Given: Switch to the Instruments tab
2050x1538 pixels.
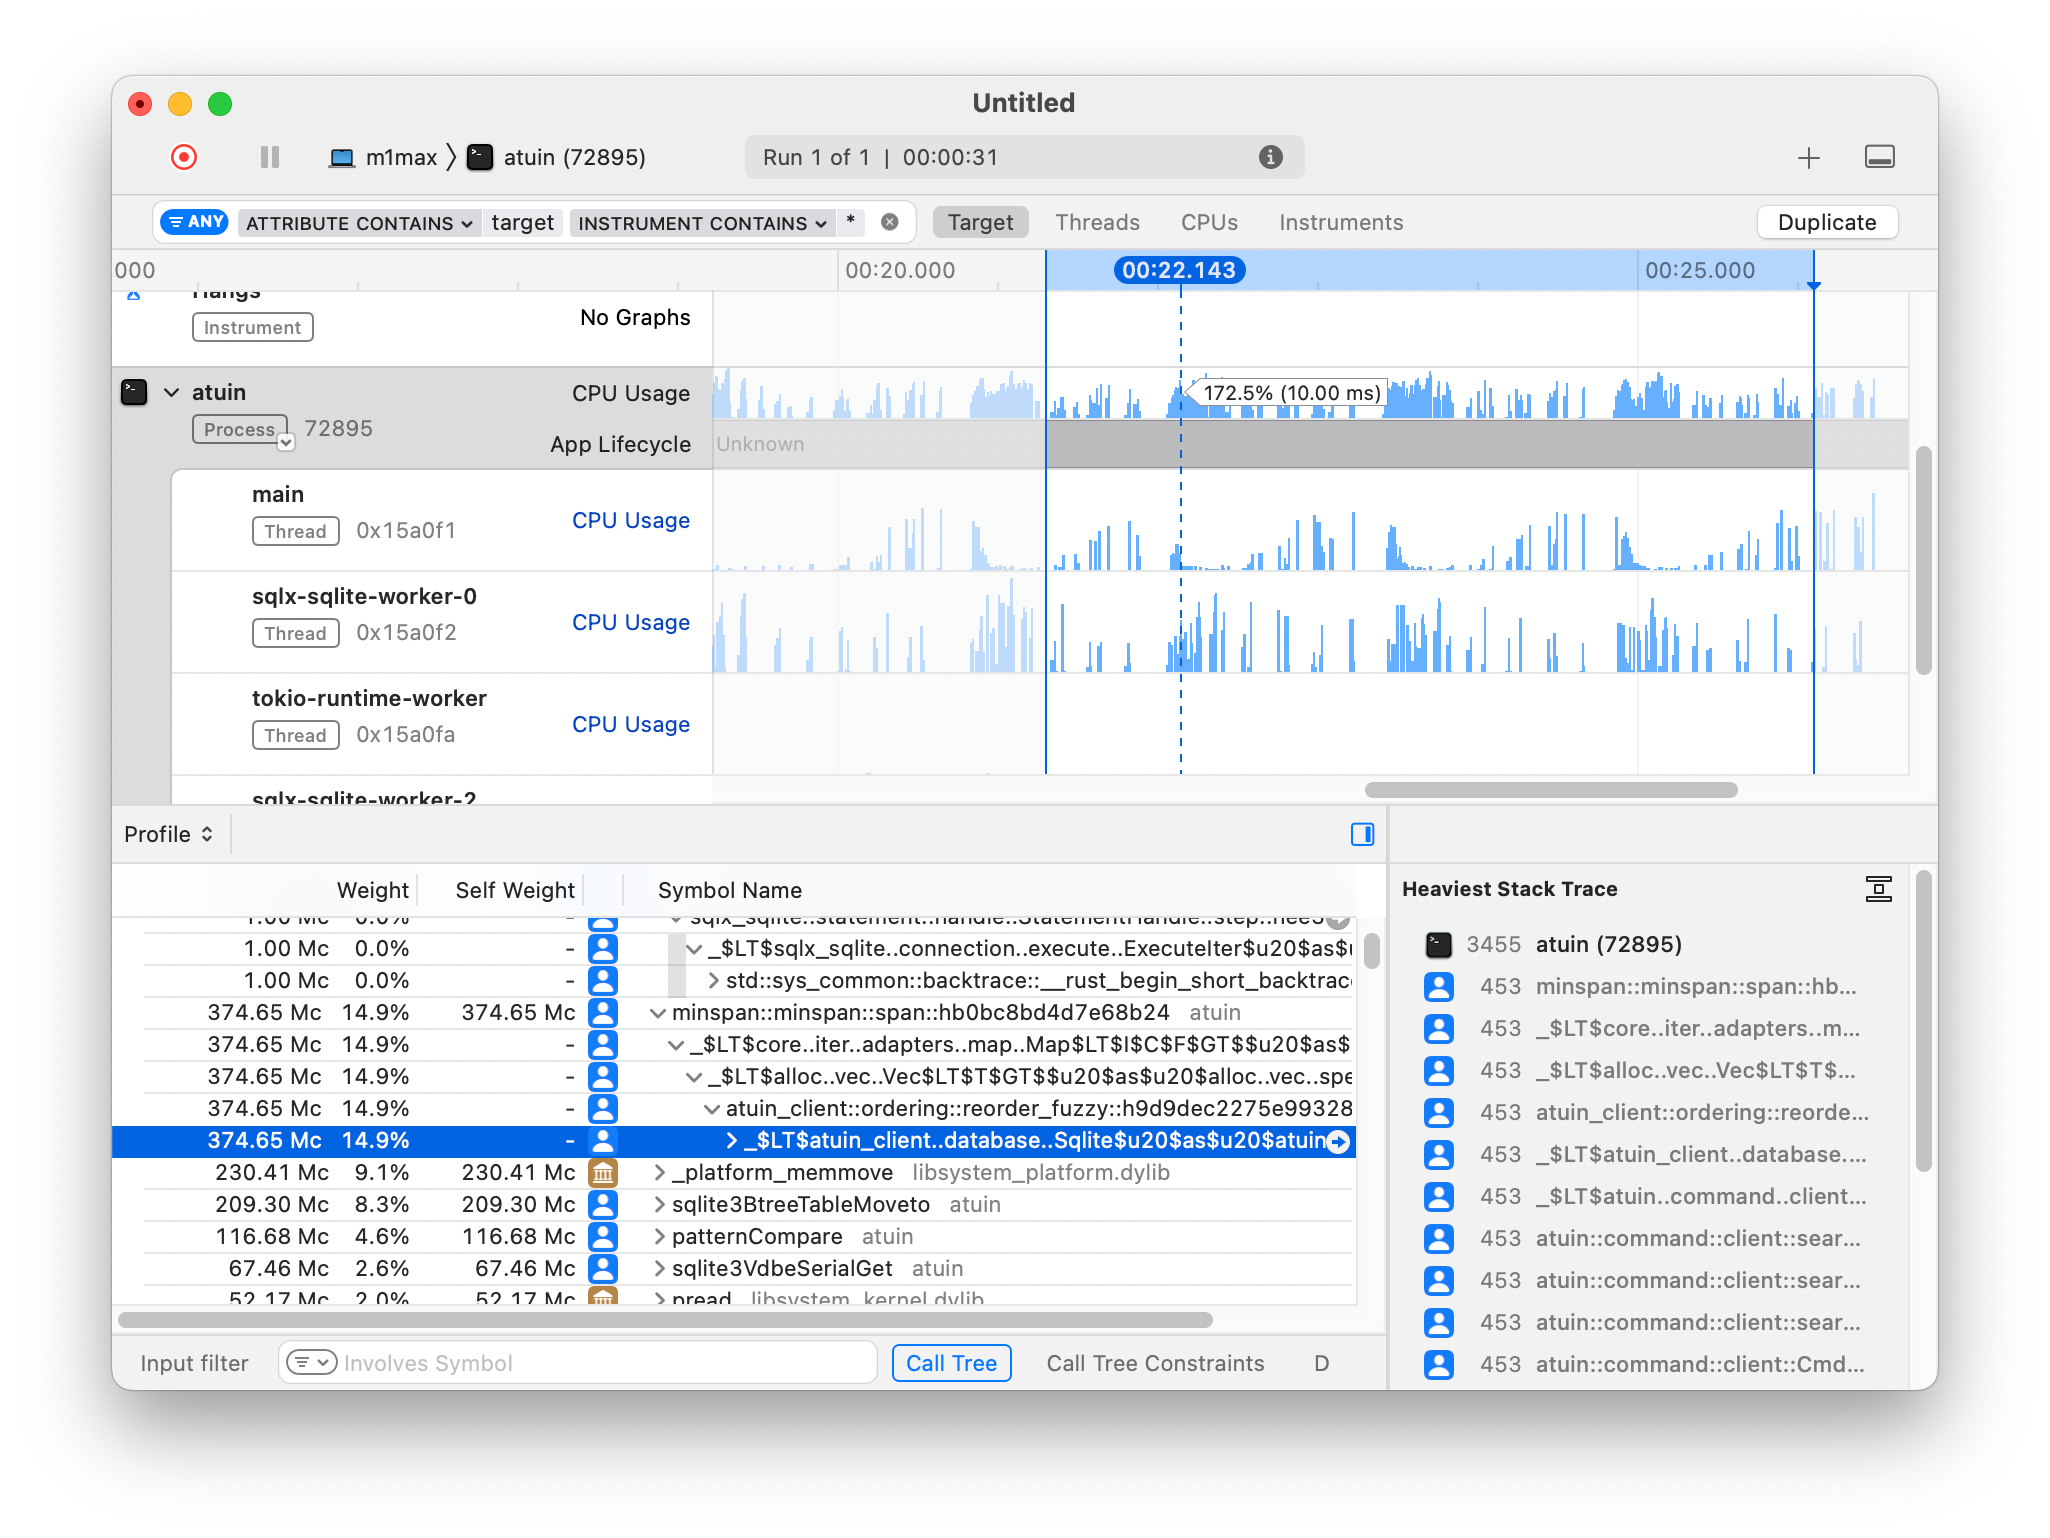Looking at the screenshot, I should 1341,222.
